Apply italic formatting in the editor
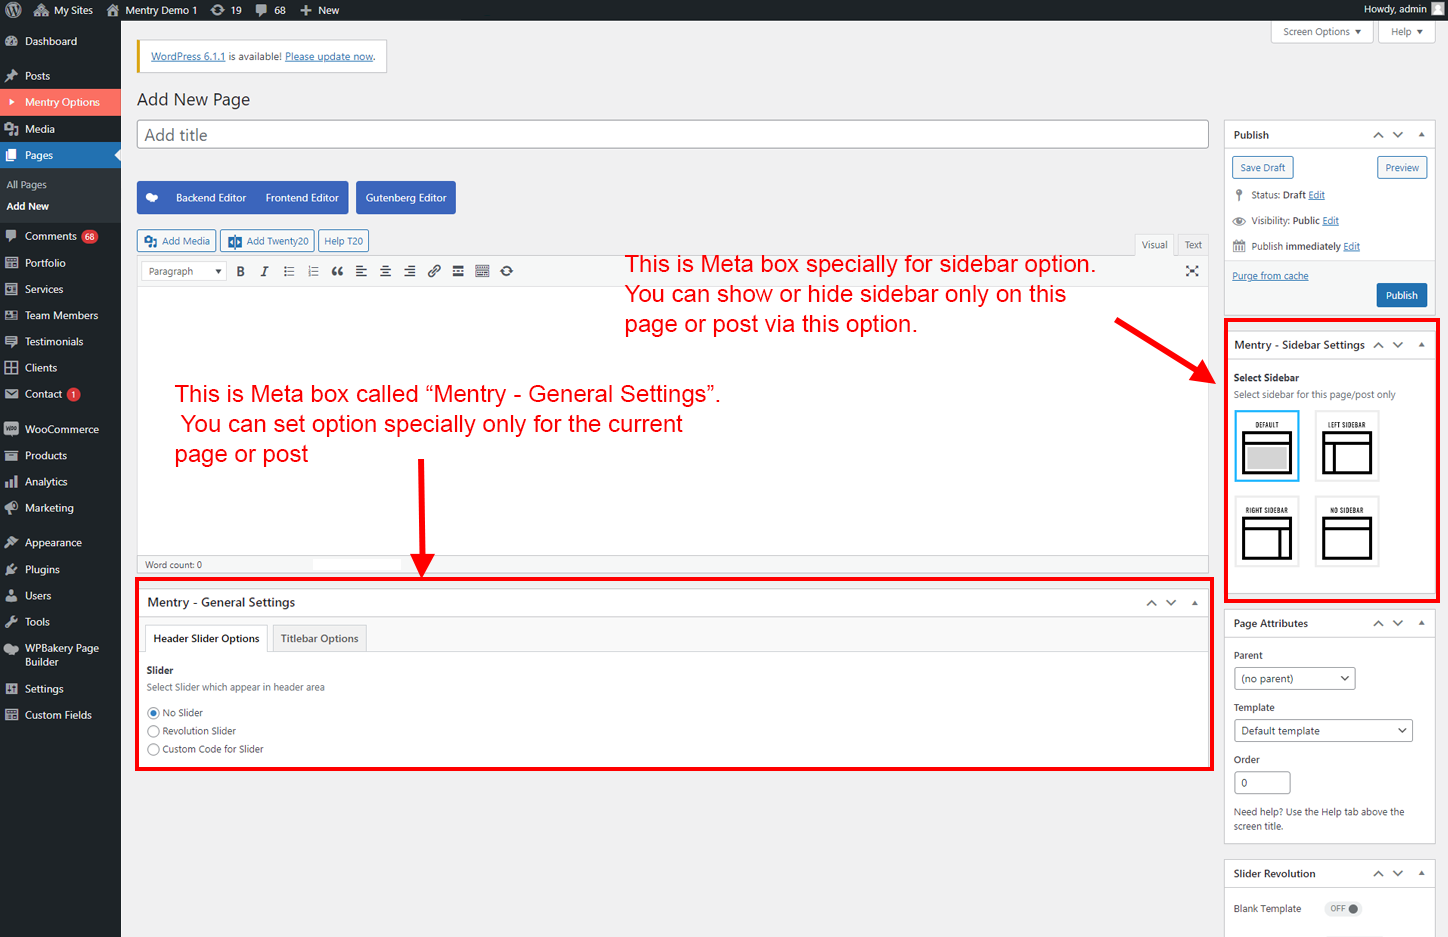The height and width of the screenshot is (937, 1448). [265, 271]
